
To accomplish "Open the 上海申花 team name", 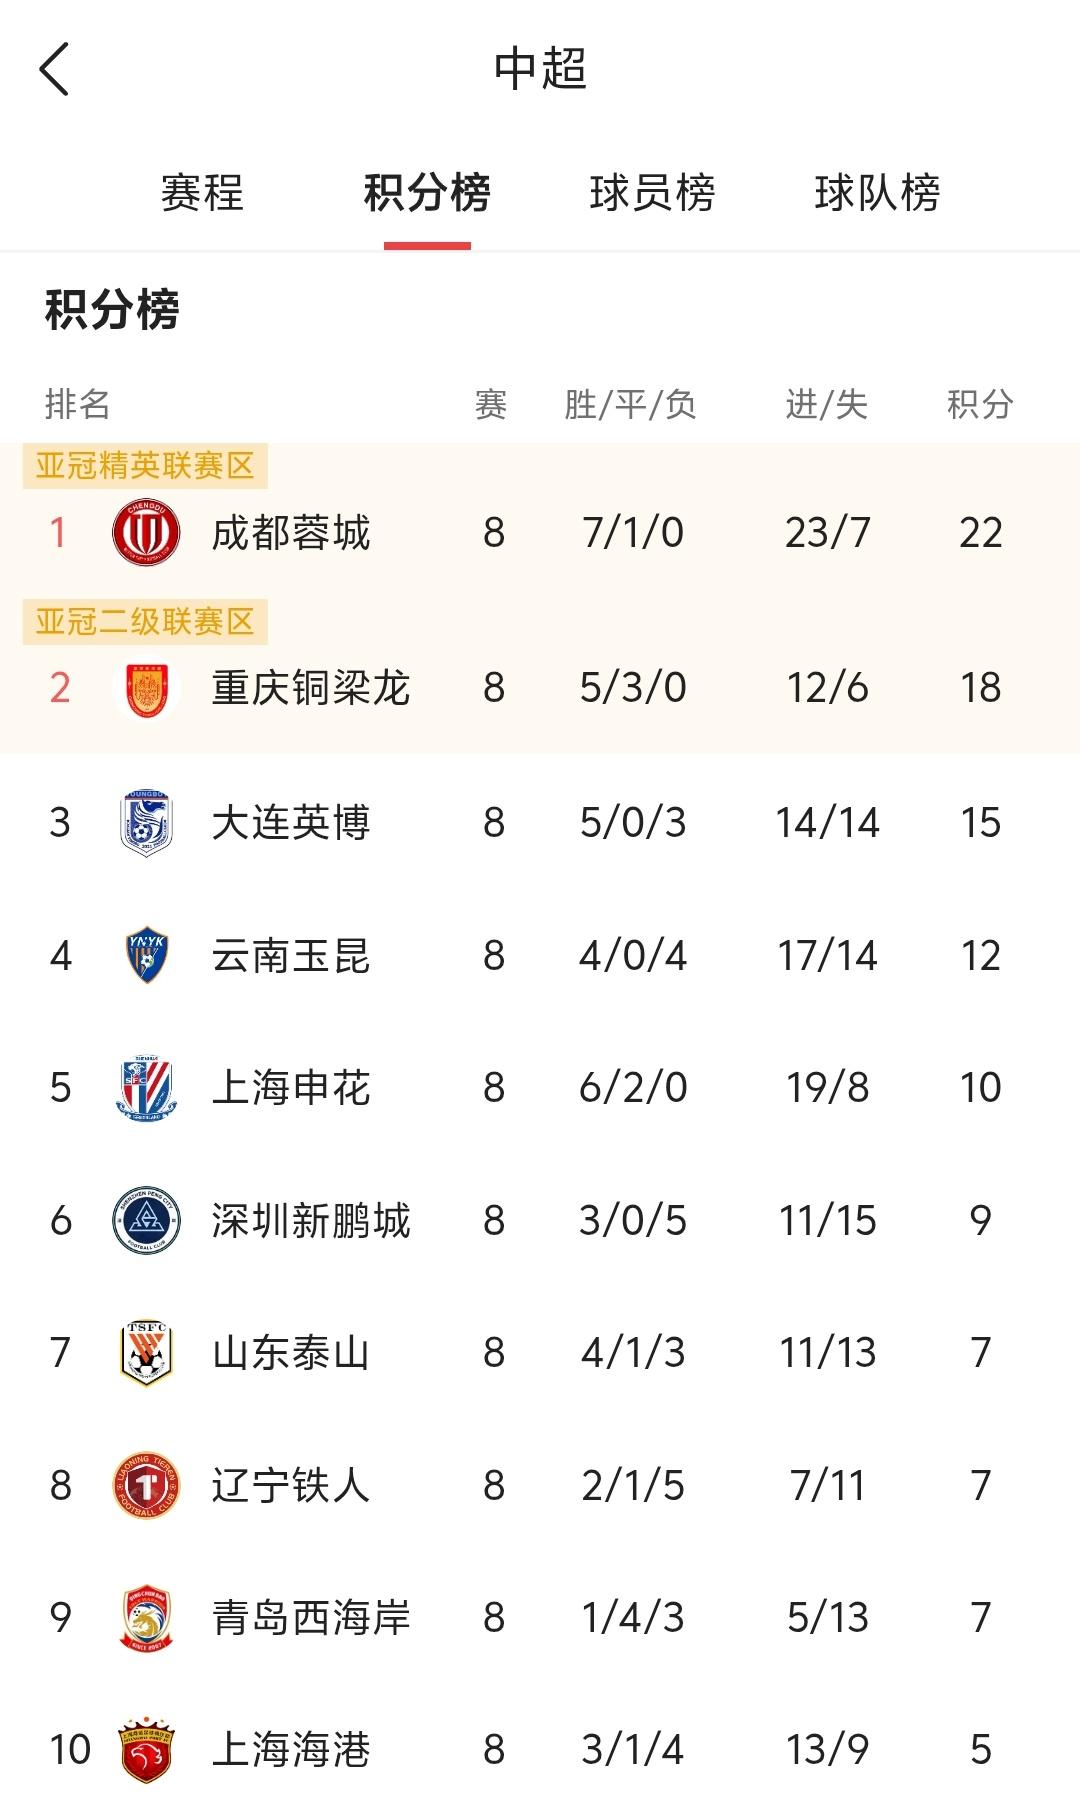I will 291,1088.
